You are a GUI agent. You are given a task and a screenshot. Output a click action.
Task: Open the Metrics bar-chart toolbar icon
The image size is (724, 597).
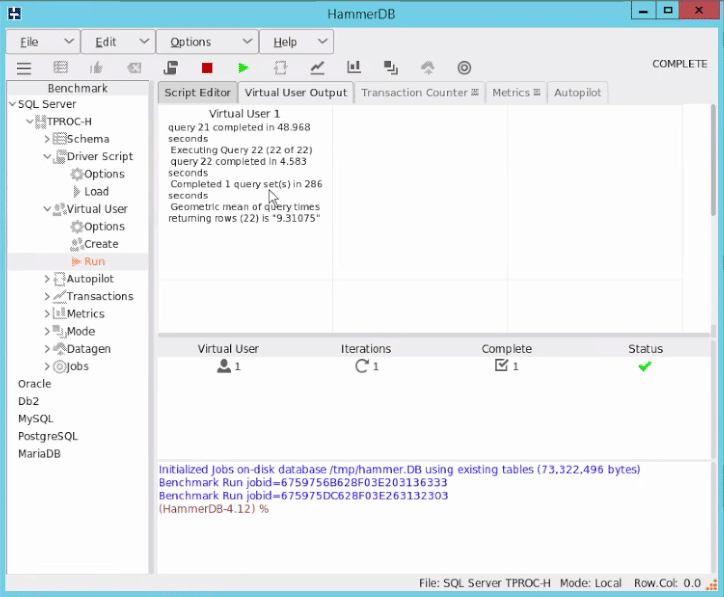354,67
